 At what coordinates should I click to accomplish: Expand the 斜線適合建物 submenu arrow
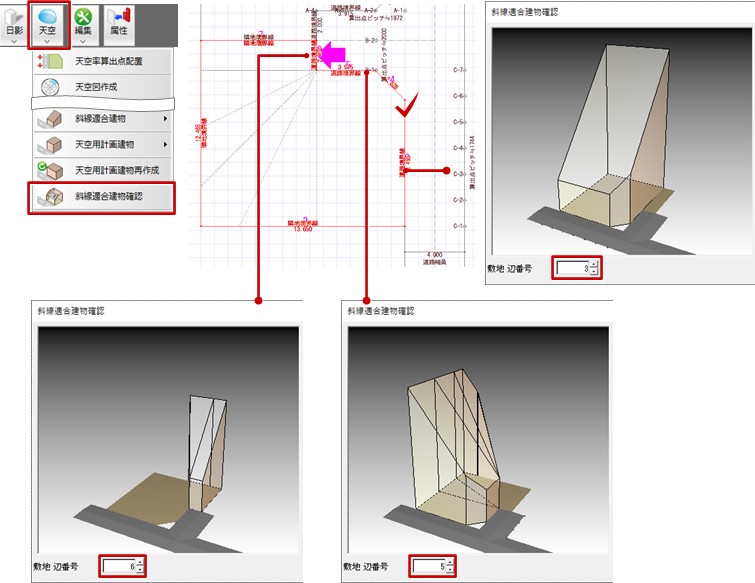pos(164,120)
